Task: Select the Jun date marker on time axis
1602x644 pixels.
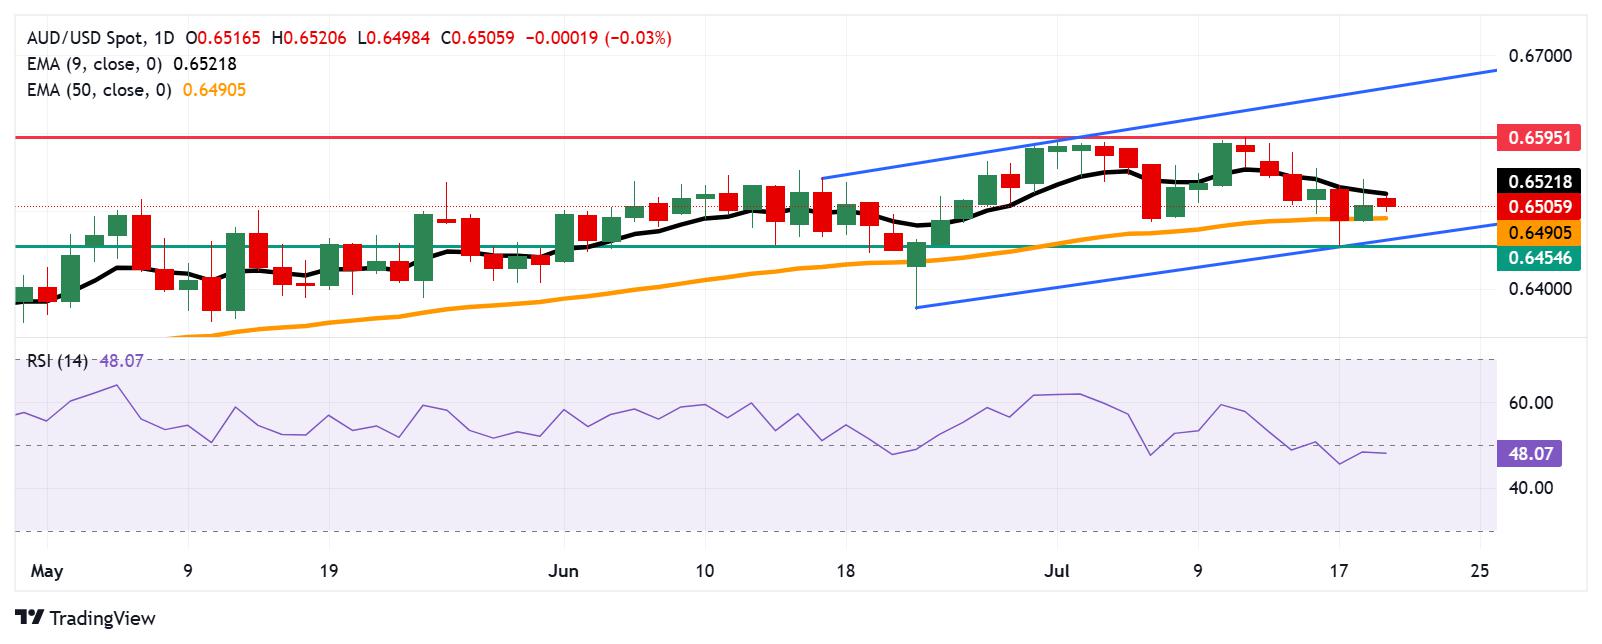Action: [564, 571]
